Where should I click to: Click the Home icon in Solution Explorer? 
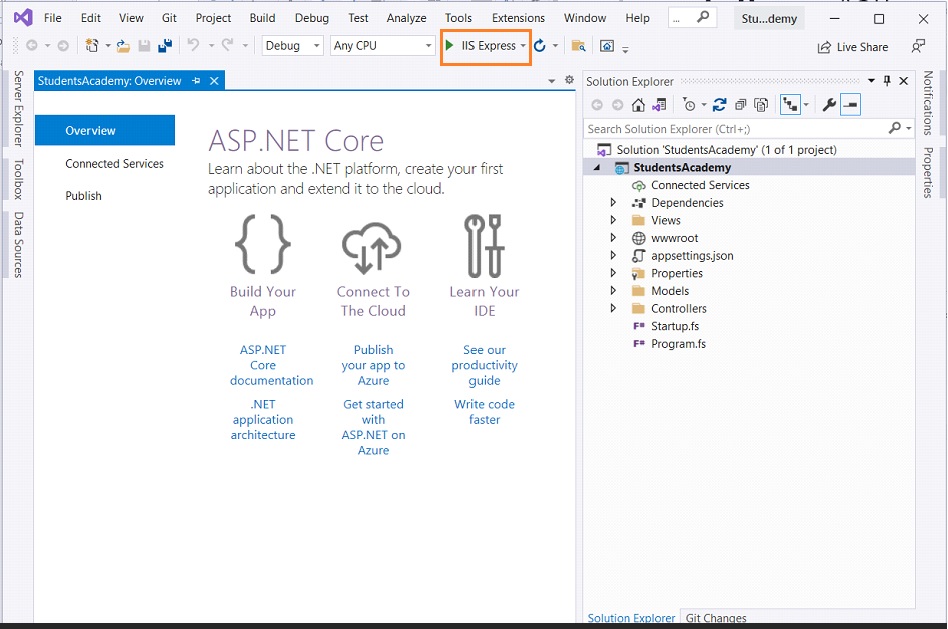pyautogui.click(x=638, y=105)
